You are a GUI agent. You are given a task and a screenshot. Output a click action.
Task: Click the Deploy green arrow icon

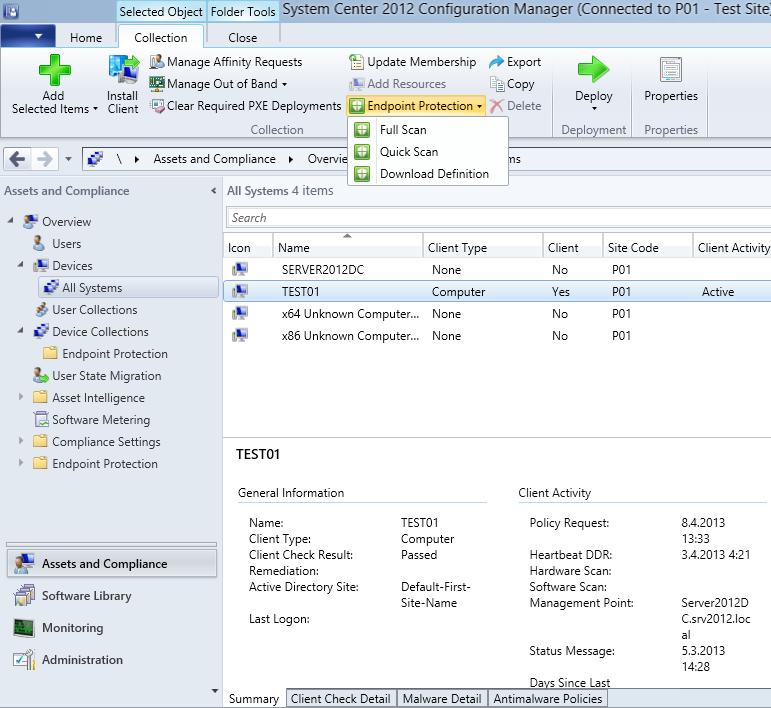[x=593, y=69]
